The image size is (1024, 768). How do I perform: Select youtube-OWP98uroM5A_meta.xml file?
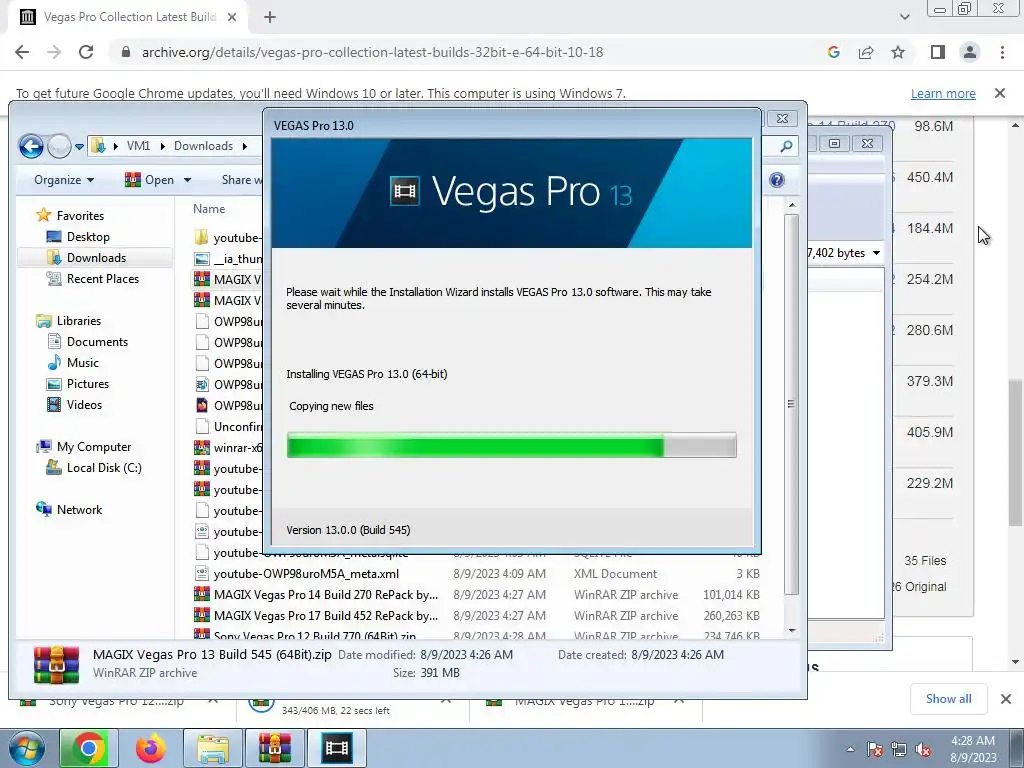tap(306, 573)
